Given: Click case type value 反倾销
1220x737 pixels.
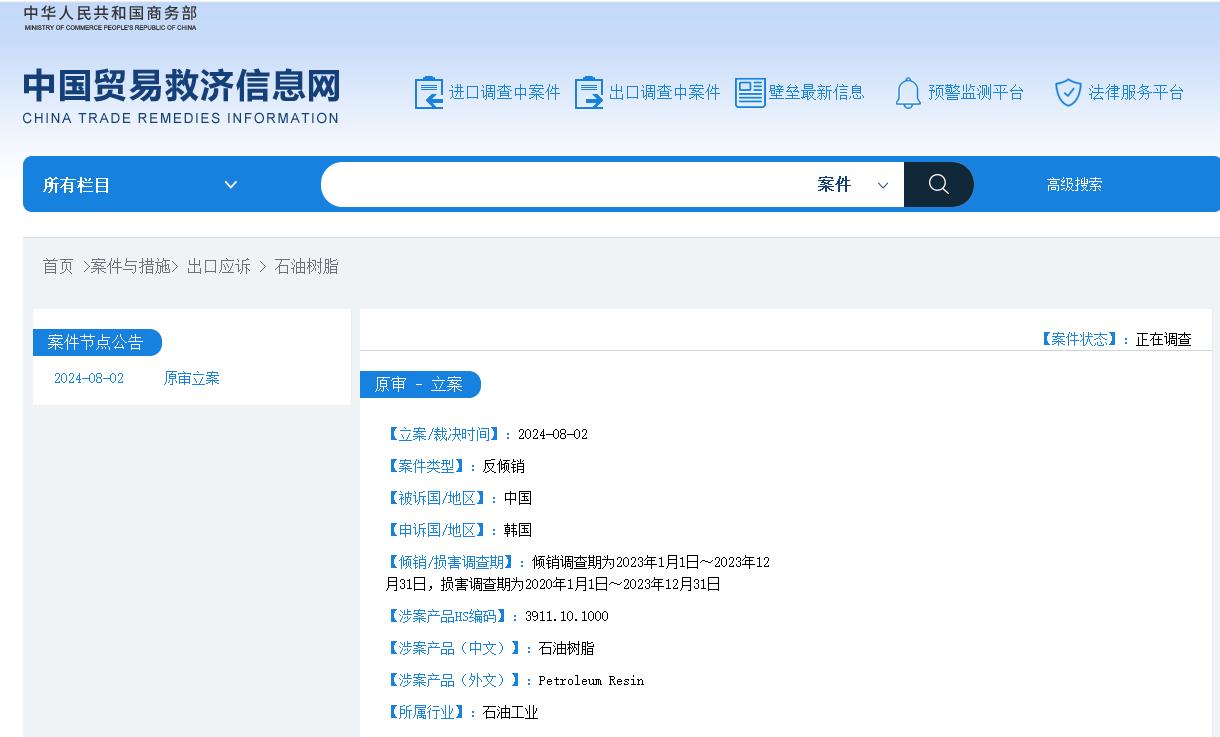Looking at the screenshot, I should 503,466.
